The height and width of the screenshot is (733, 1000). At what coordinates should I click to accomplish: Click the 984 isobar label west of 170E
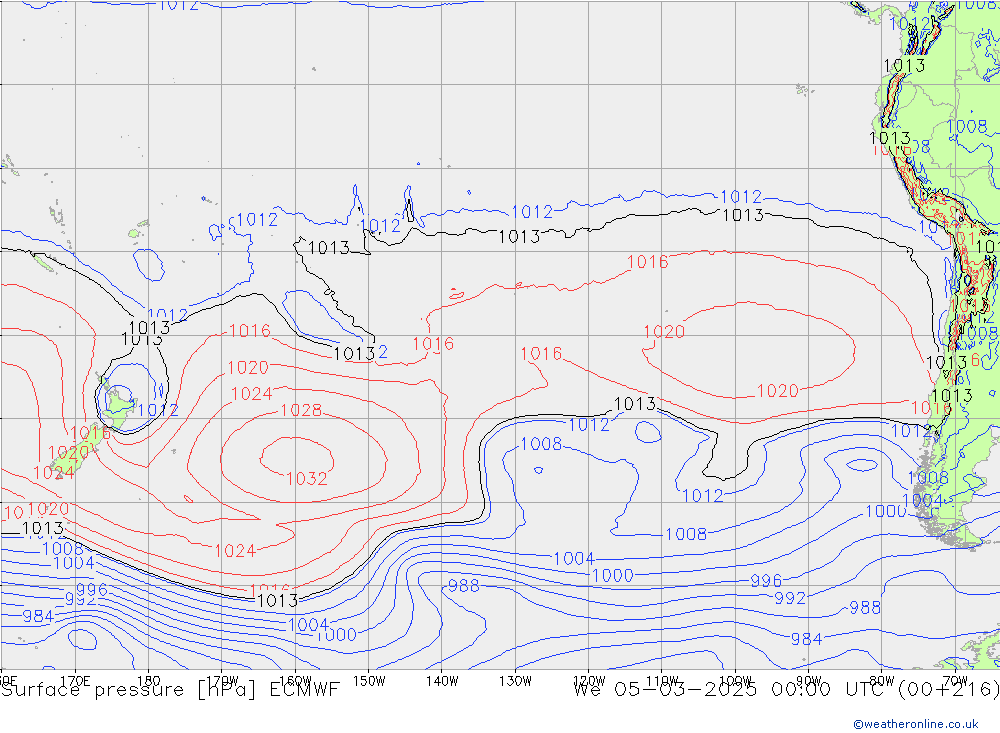point(38,616)
